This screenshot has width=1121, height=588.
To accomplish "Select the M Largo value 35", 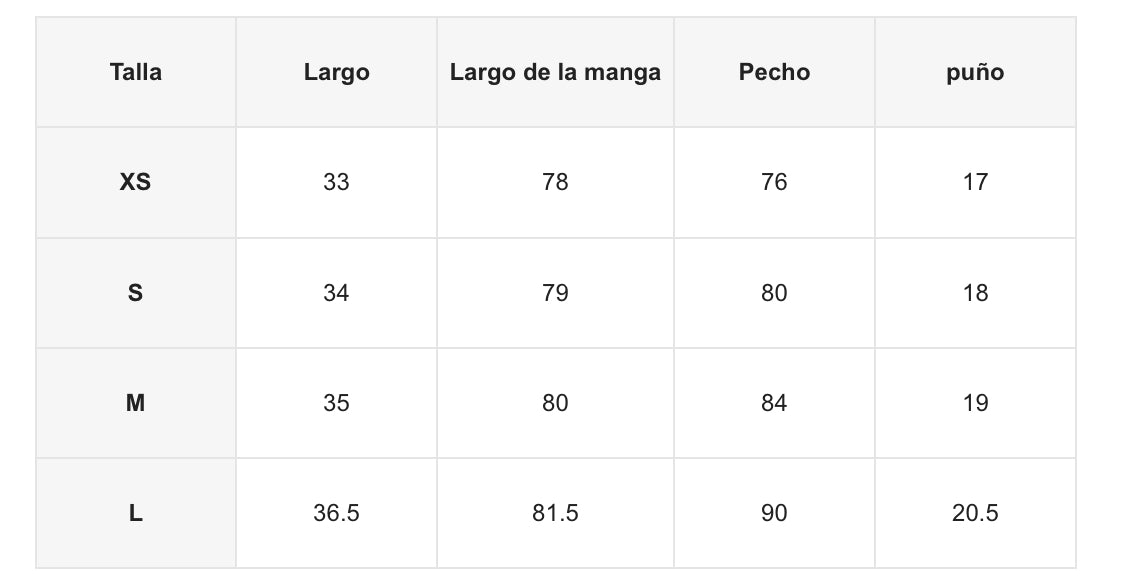I will tap(336, 403).
